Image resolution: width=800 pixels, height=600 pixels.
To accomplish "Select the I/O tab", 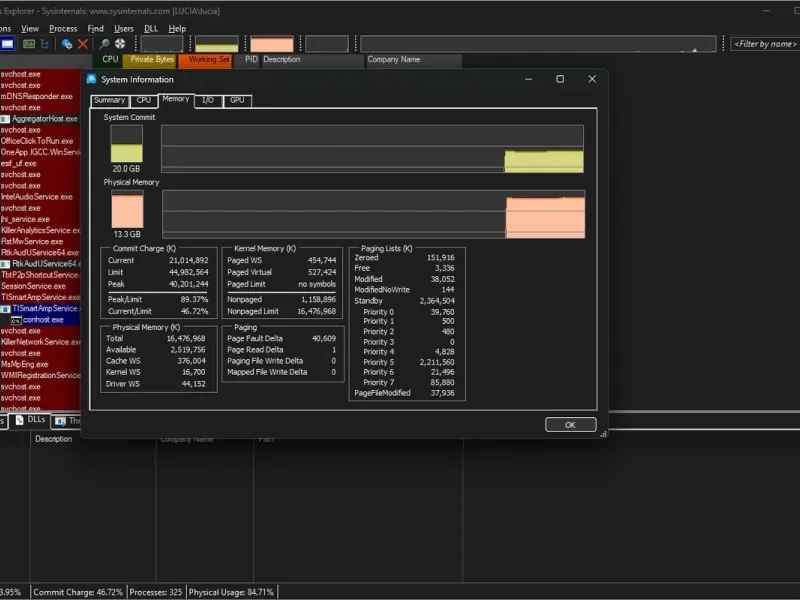I will tap(208, 100).
